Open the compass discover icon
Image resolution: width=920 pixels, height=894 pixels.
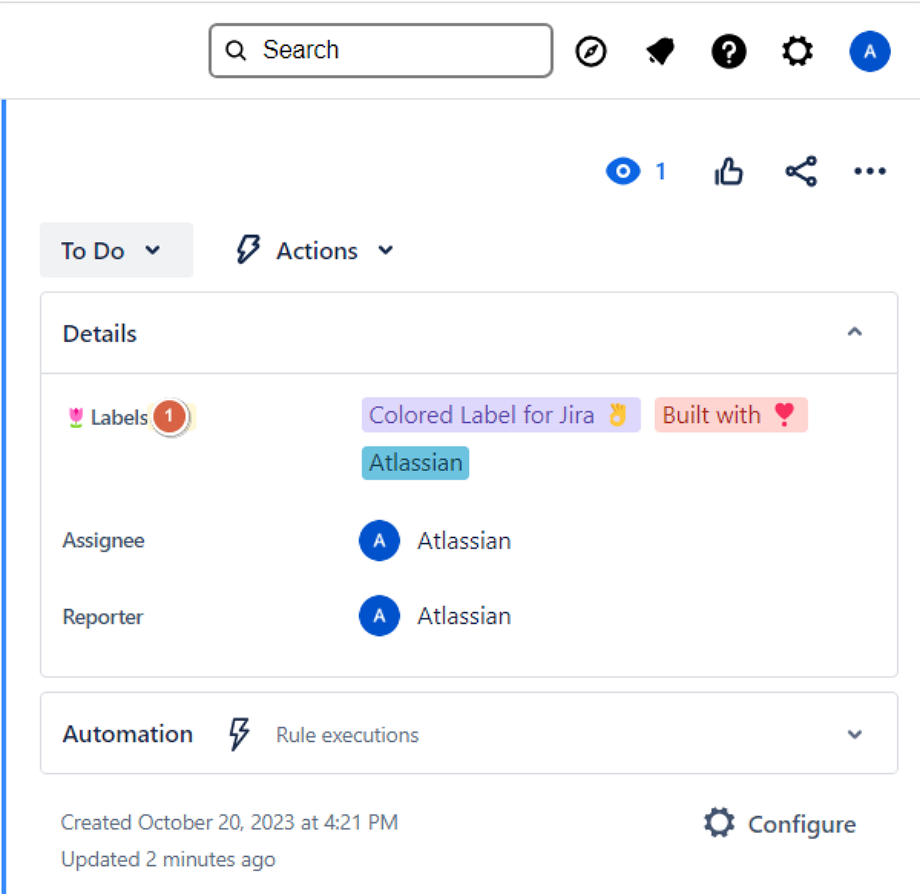coord(590,51)
